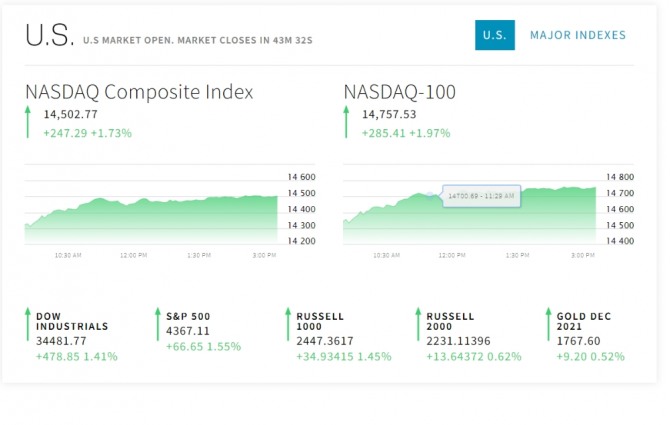Click the Gold Dec 2021 up arrow icon
The width and height of the screenshot is (670, 425).
(x=547, y=326)
